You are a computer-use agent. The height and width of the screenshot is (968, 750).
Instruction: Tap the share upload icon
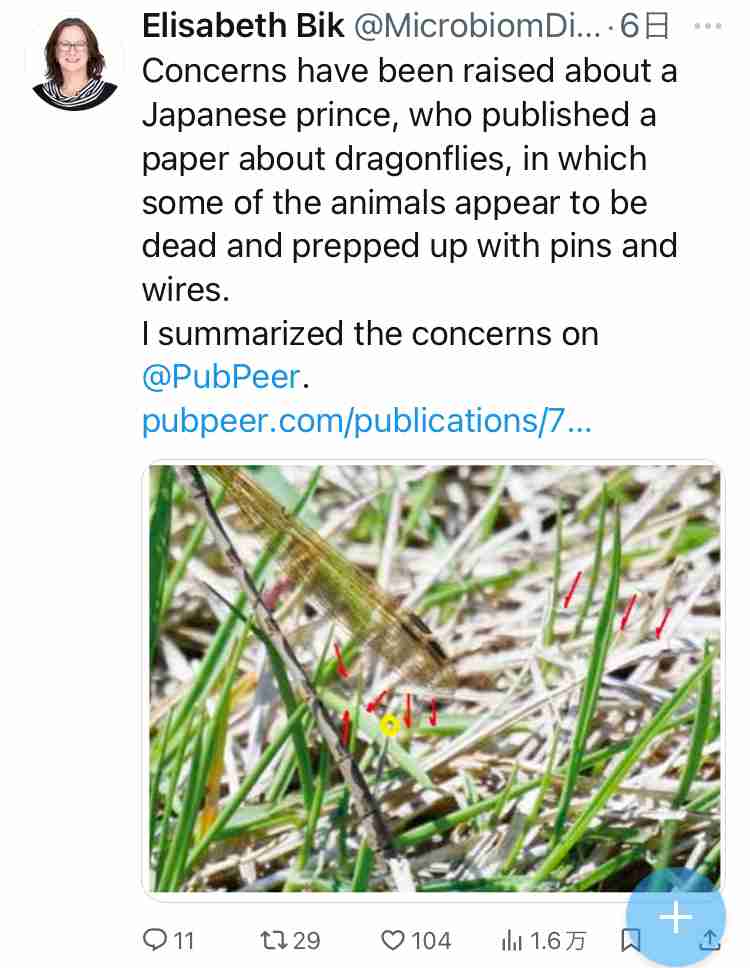coord(708,939)
